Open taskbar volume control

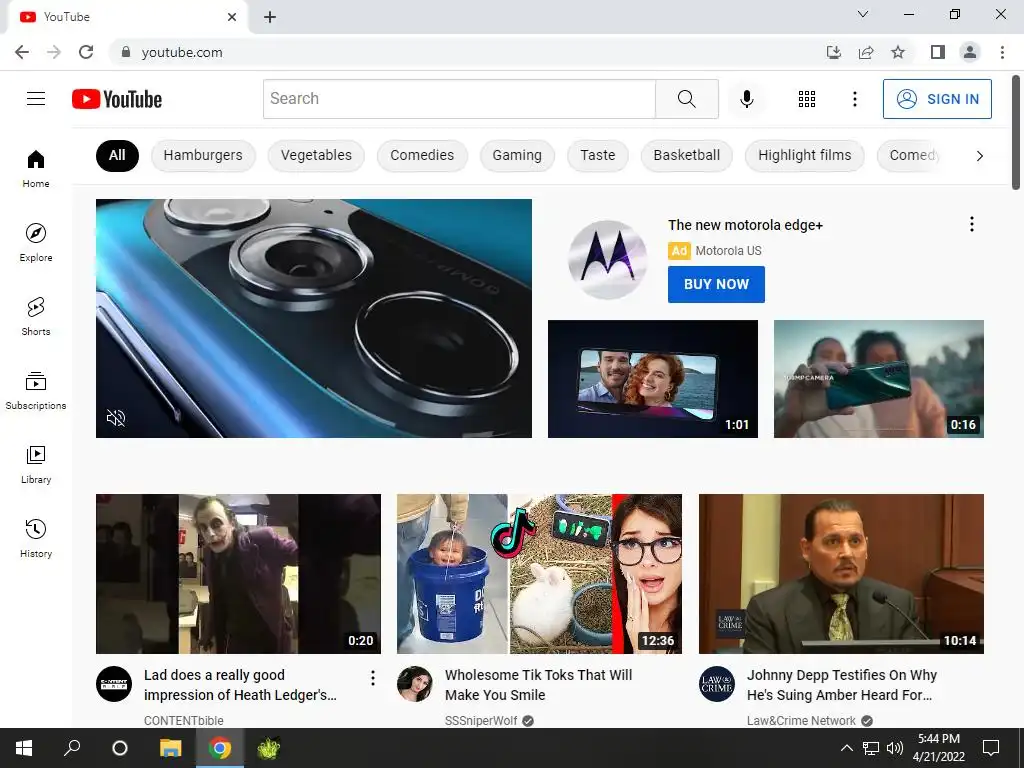click(895, 748)
